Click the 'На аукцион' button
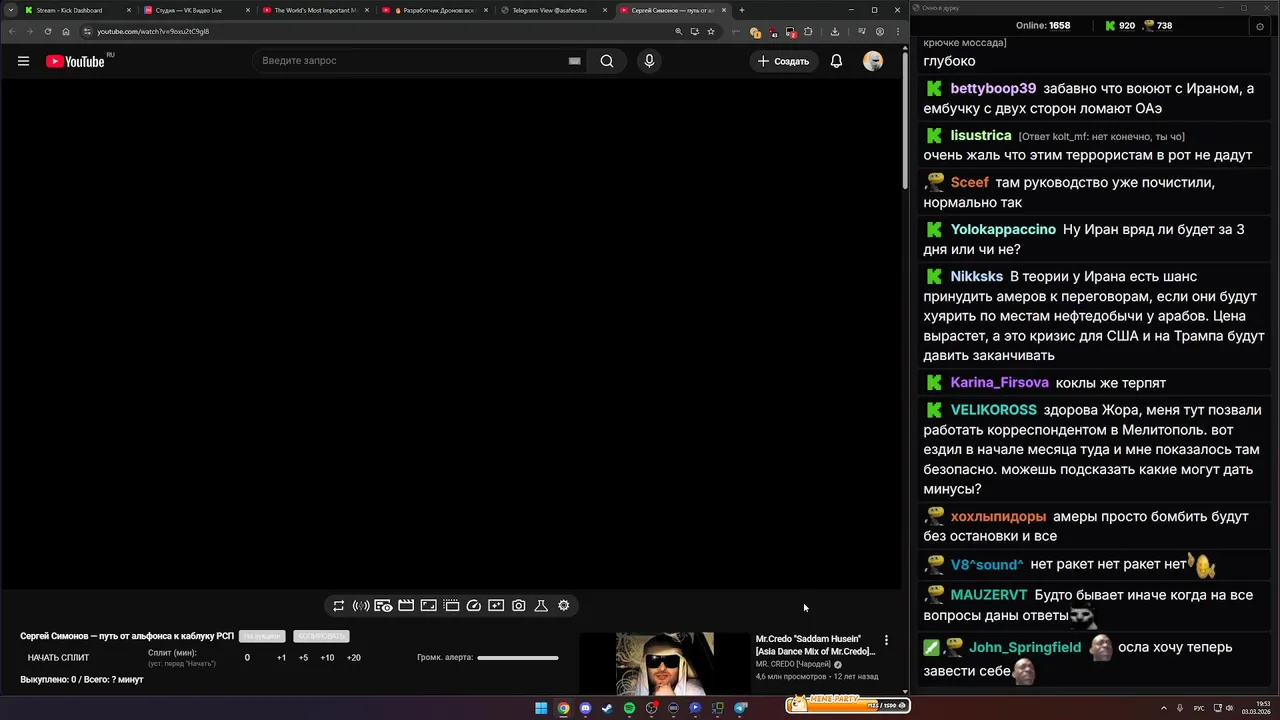This screenshot has height=720, width=1280. [262, 636]
